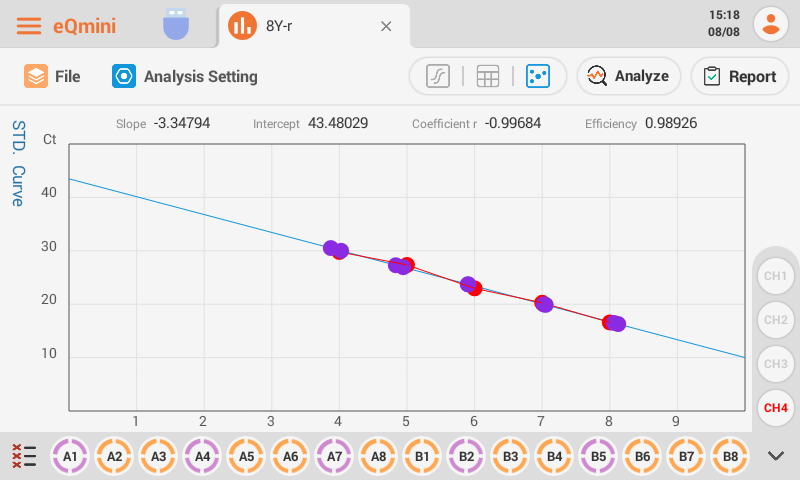The image size is (800, 480).
Task: Click the USB drive icon
Action: [176, 25]
